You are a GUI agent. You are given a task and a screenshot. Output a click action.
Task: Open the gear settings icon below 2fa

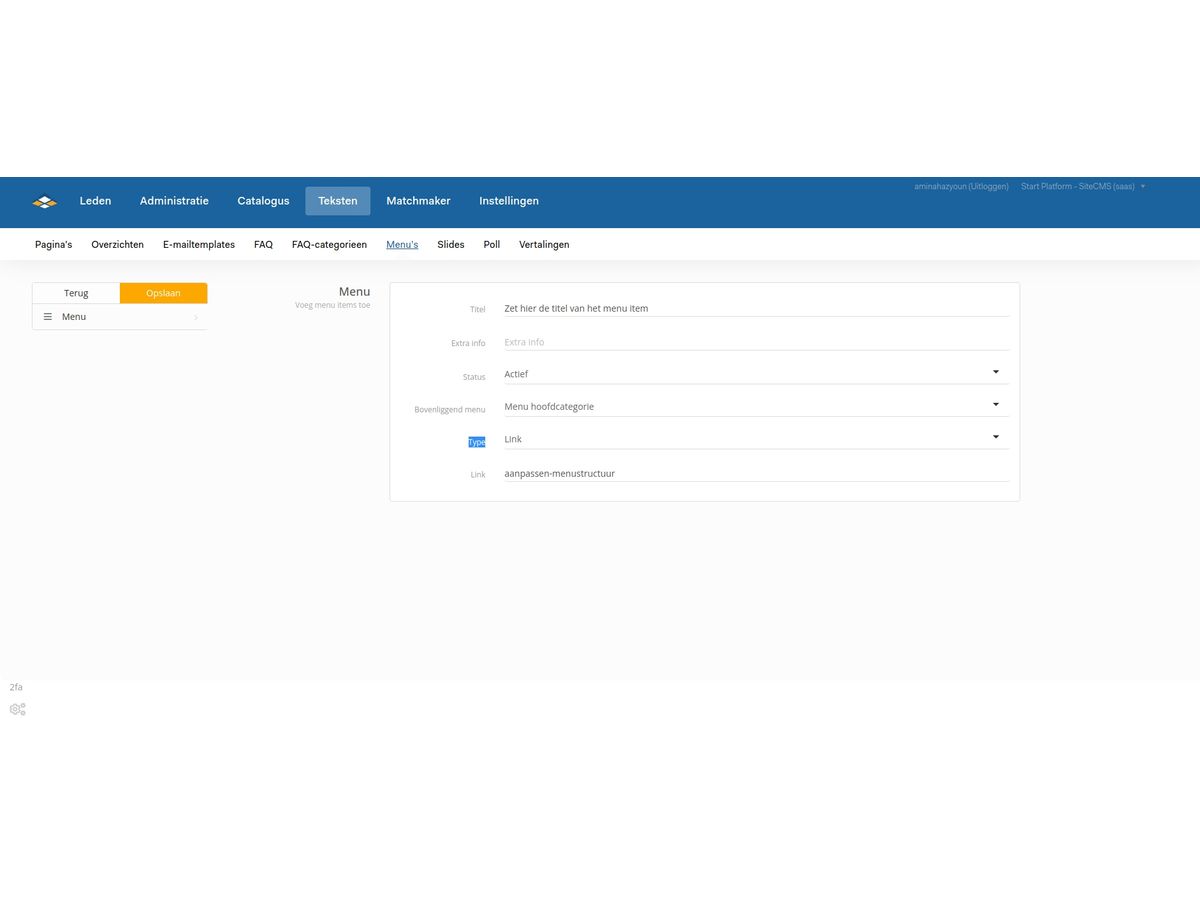tap(17, 709)
